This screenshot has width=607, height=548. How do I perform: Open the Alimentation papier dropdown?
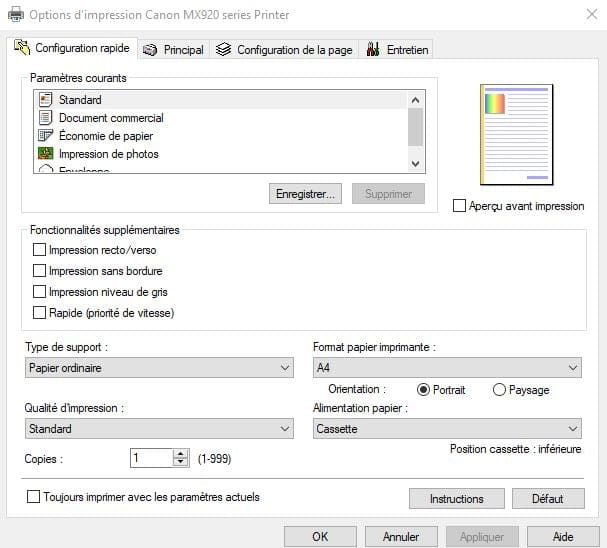(x=447, y=428)
